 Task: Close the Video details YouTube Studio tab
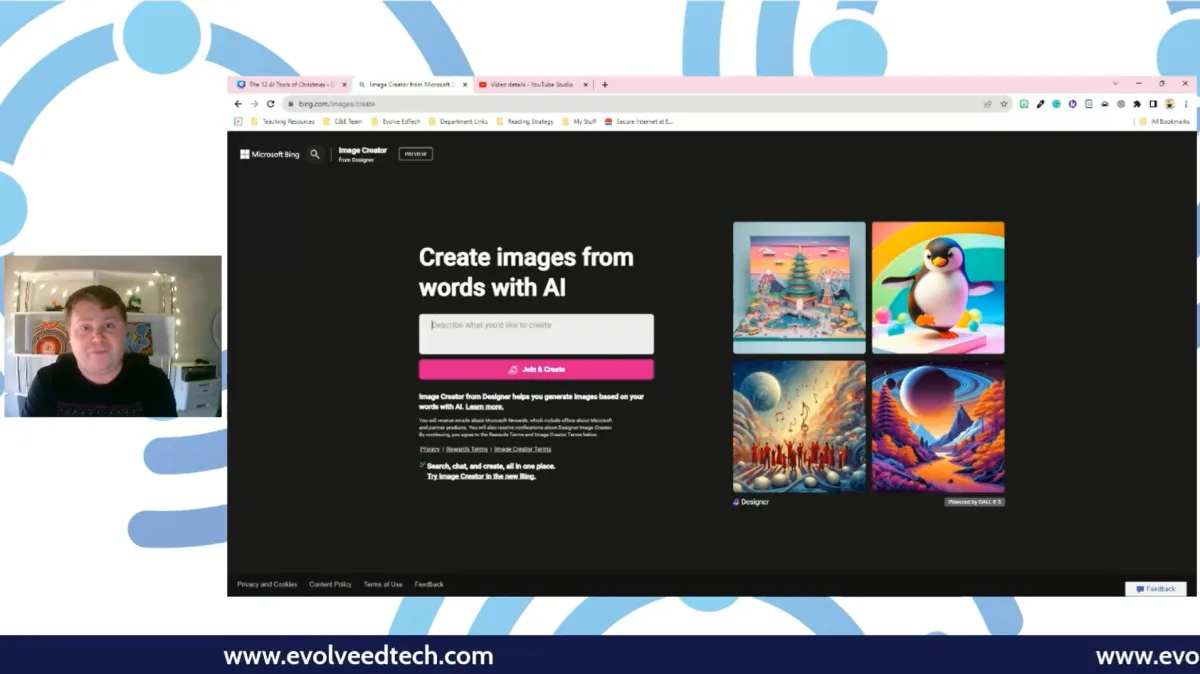point(586,85)
